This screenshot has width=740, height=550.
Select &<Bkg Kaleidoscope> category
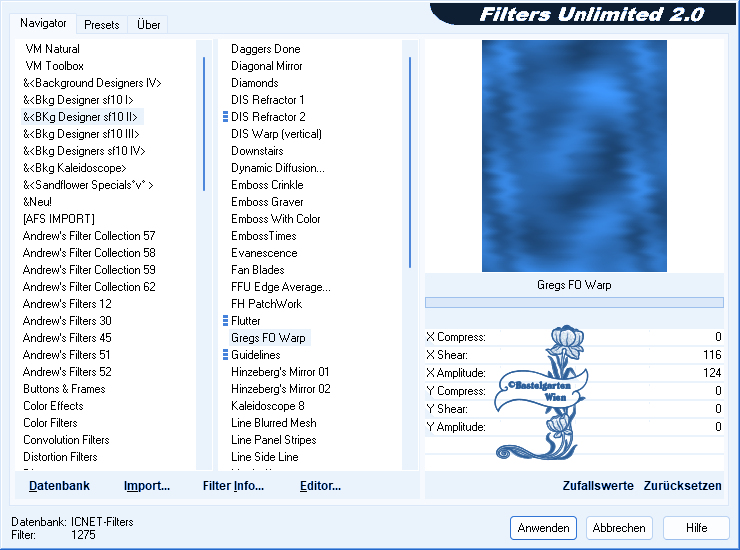(75, 168)
